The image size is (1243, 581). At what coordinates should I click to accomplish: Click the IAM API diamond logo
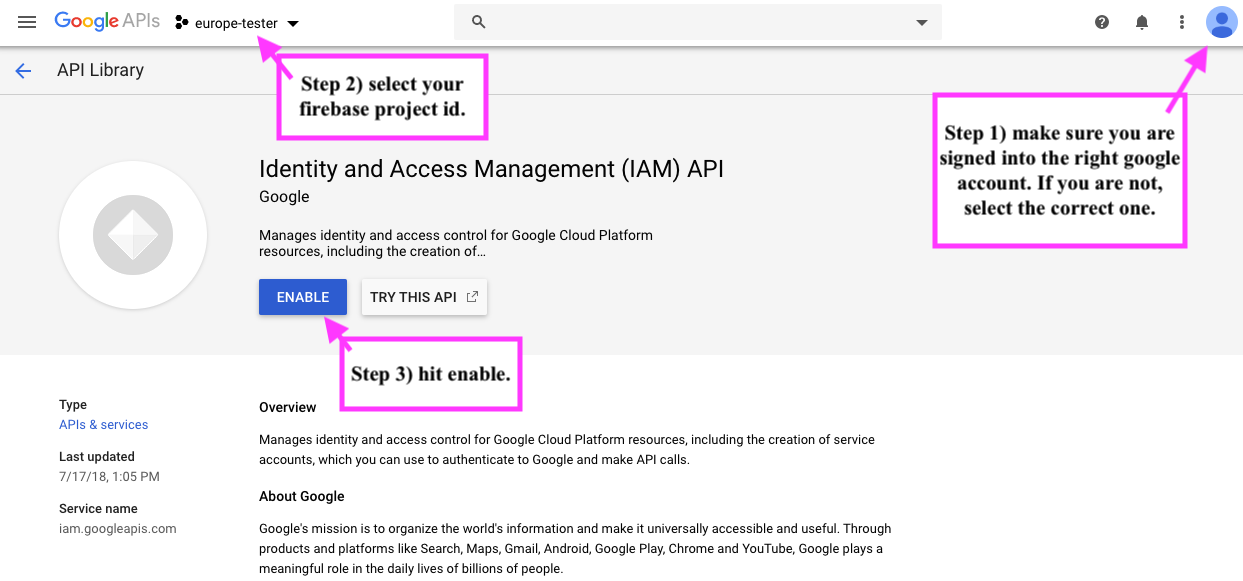pos(133,236)
